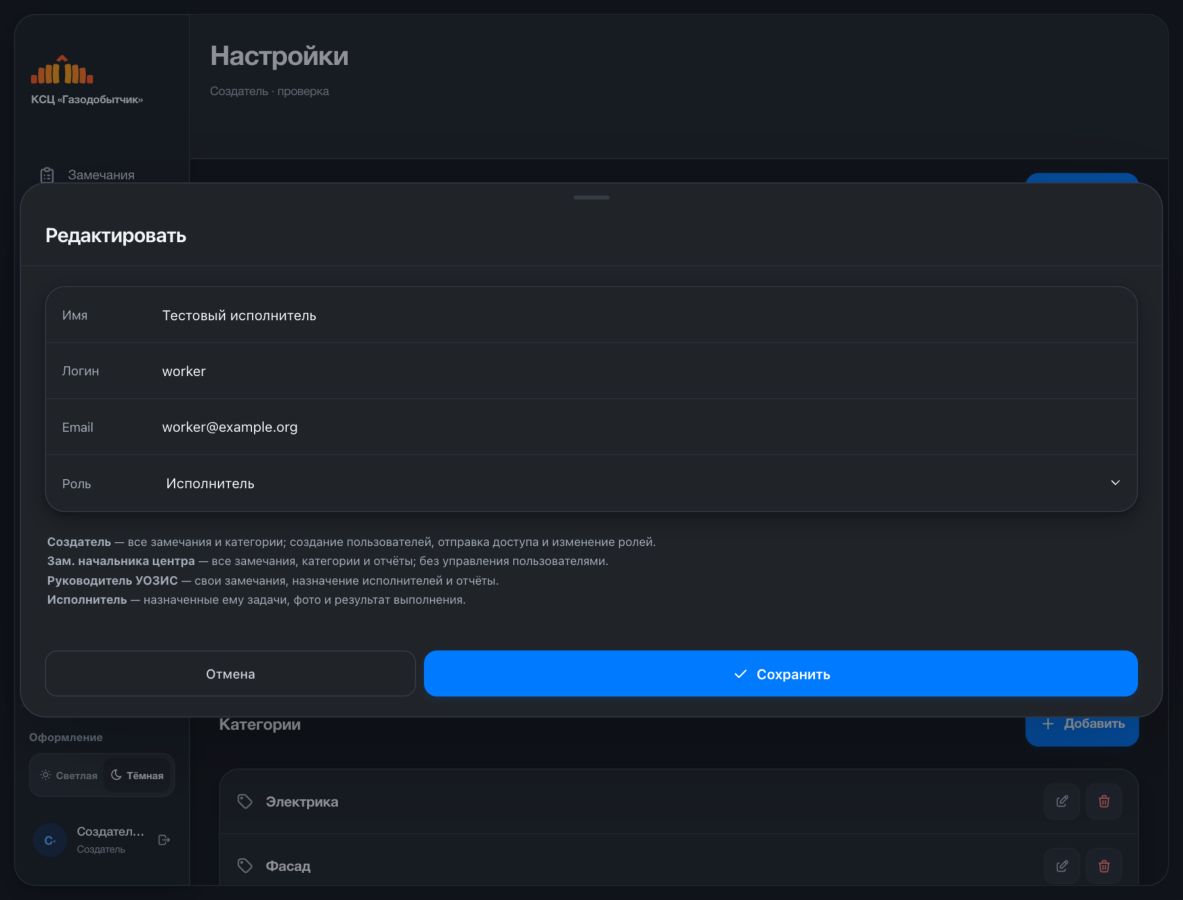
Task: Switch theme to Тёмная
Action: pyautogui.click(x=137, y=776)
